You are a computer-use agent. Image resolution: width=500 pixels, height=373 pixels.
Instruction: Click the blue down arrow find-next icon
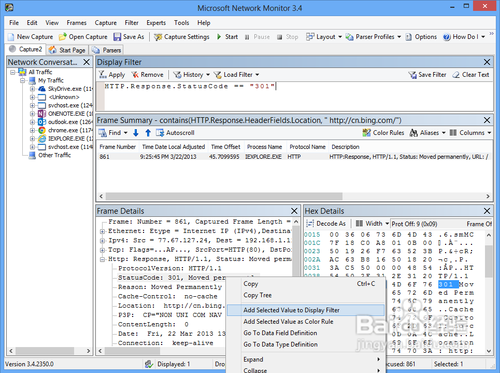pyautogui.click(x=136, y=133)
